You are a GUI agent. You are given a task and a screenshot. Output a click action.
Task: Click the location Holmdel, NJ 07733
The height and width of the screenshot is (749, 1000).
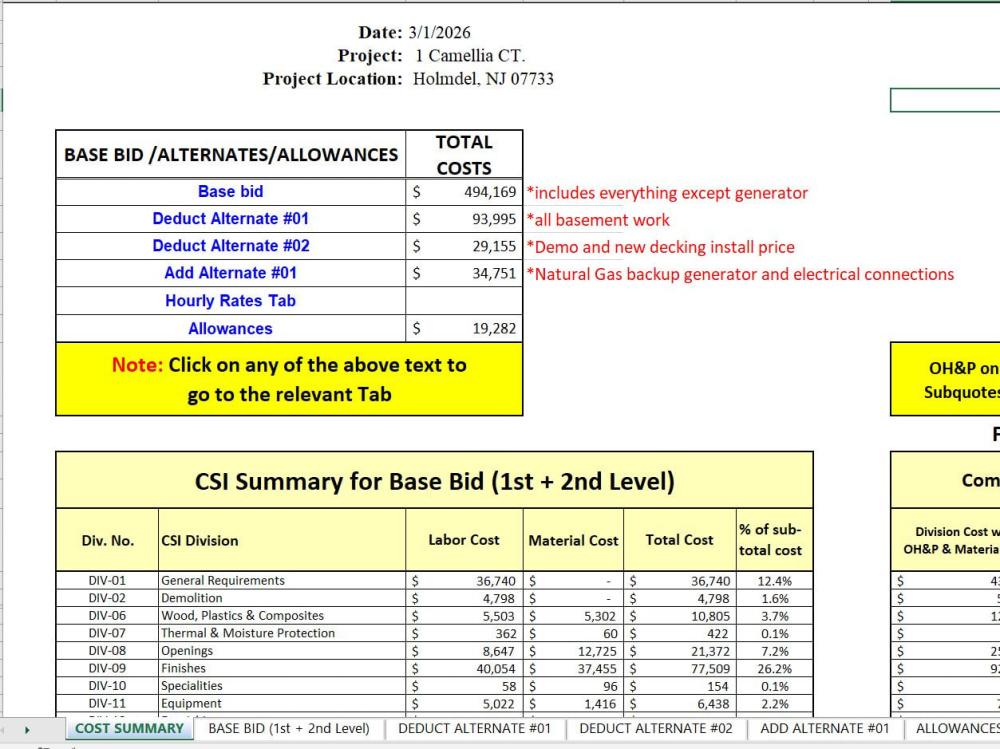click(x=483, y=79)
